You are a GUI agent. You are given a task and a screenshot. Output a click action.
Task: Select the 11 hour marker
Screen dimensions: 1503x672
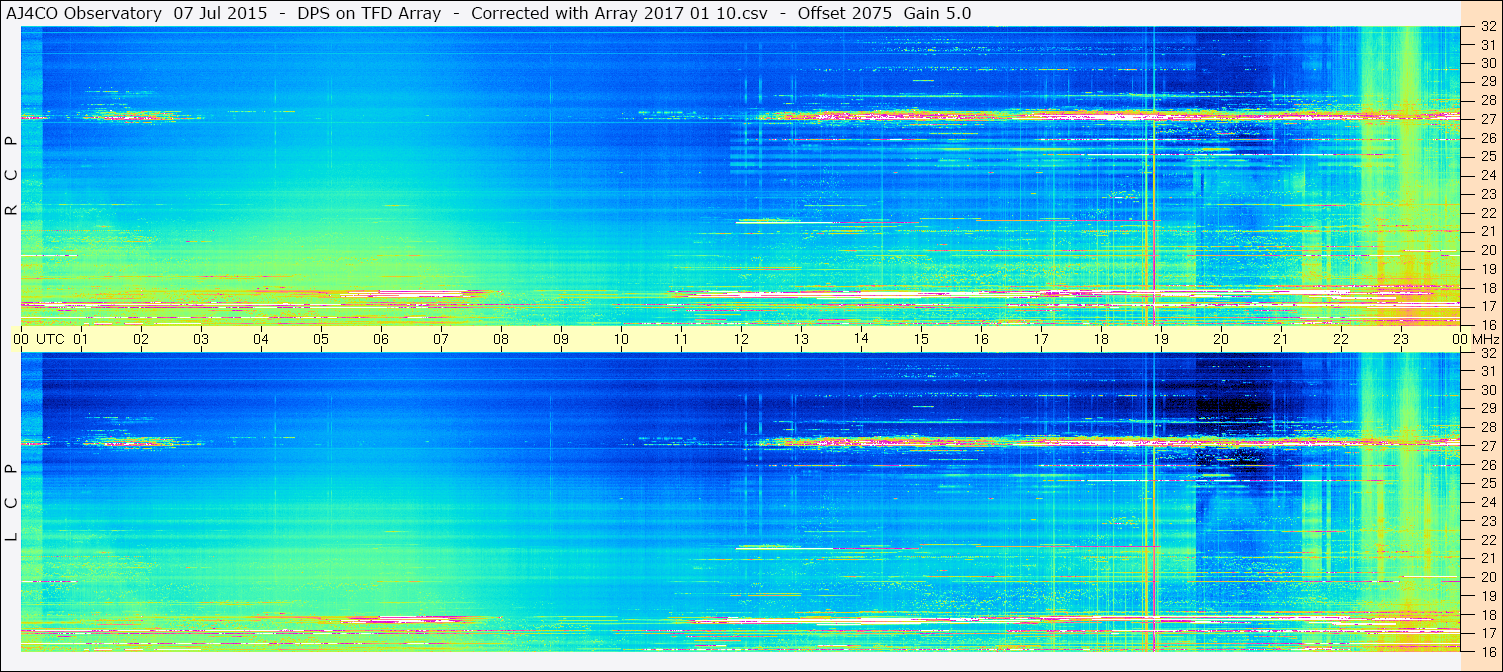pos(681,339)
